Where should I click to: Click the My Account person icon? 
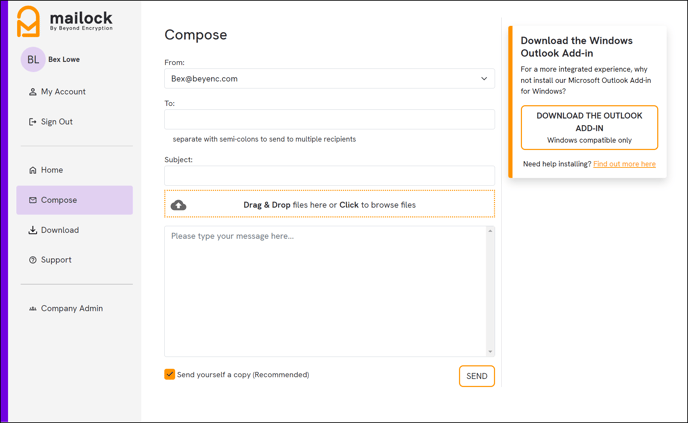point(32,92)
